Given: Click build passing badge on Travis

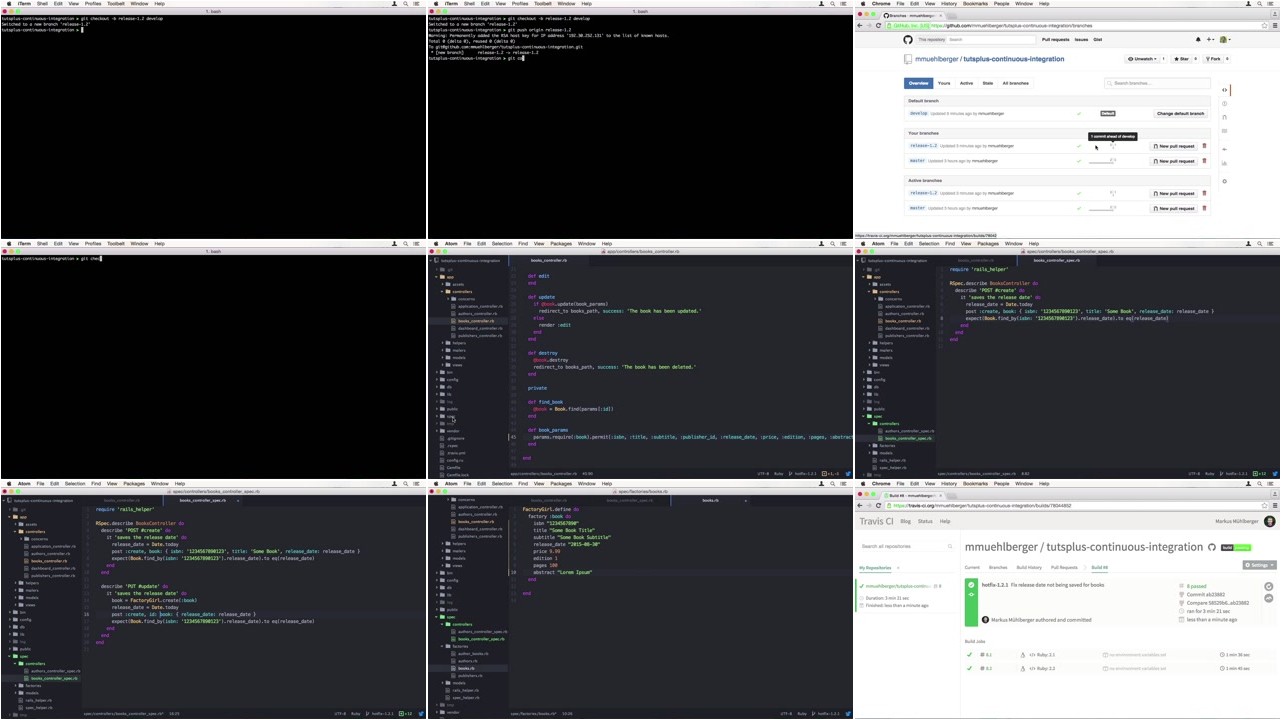Looking at the screenshot, I should point(1236,547).
